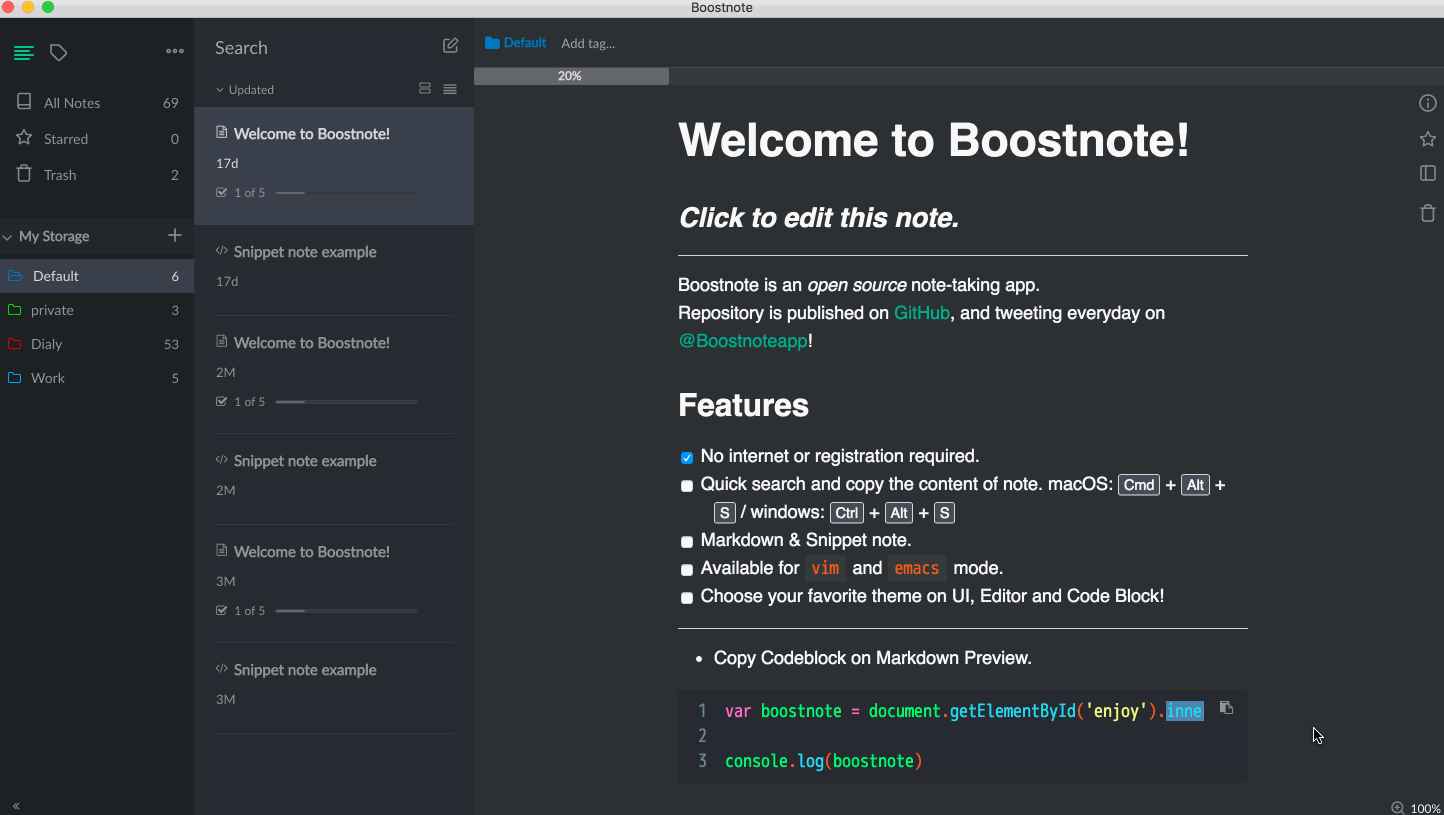Open the 3M Welcome to Boostnote note
Viewport: 1444px width, 815px height.
pyautogui.click(x=334, y=584)
